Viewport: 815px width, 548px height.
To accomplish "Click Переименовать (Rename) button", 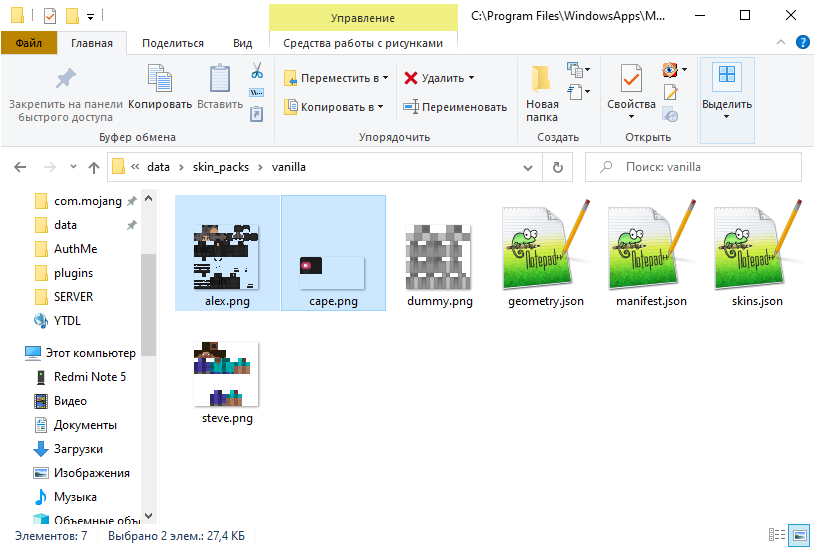I will [455, 107].
